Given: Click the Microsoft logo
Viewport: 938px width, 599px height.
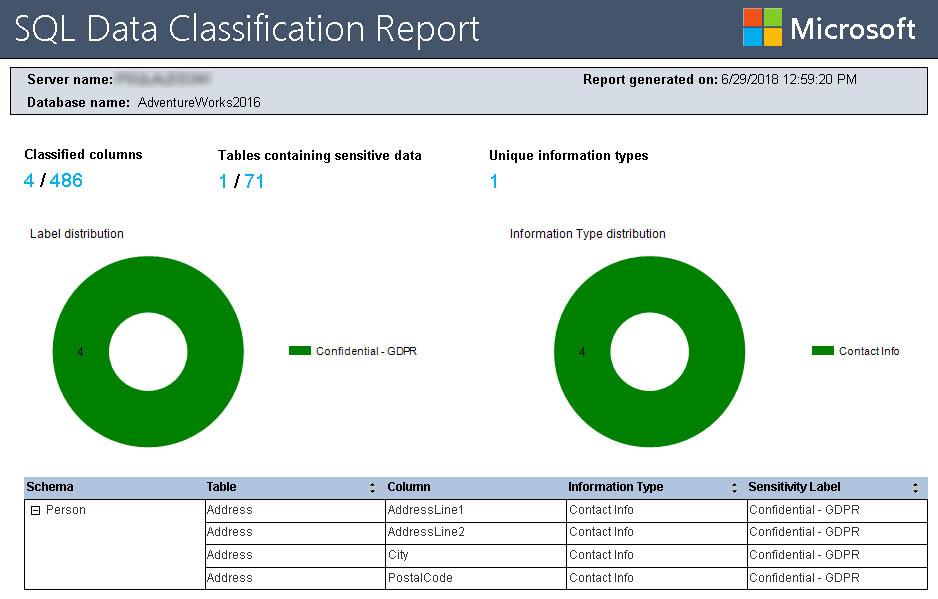Looking at the screenshot, I should [829, 28].
